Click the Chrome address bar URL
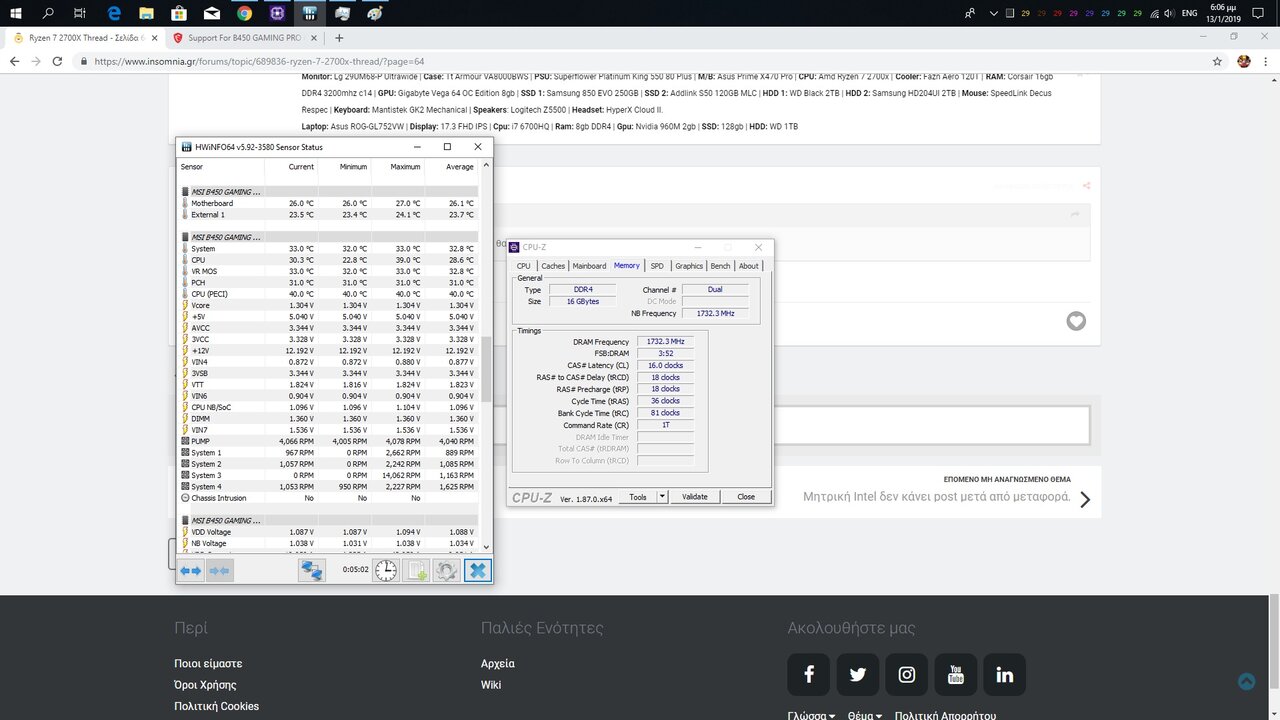This screenshot has height=720, width=1280. (259, 61)
